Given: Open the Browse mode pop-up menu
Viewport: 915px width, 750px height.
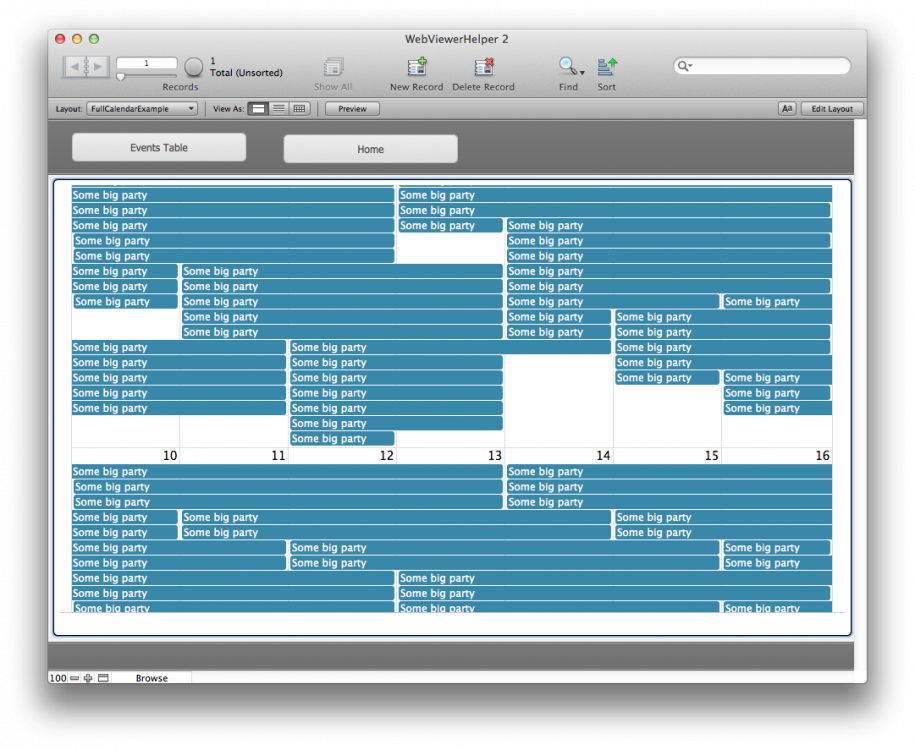Looking at the screenshot, I should pyautogui.click(x=151, y=678).
